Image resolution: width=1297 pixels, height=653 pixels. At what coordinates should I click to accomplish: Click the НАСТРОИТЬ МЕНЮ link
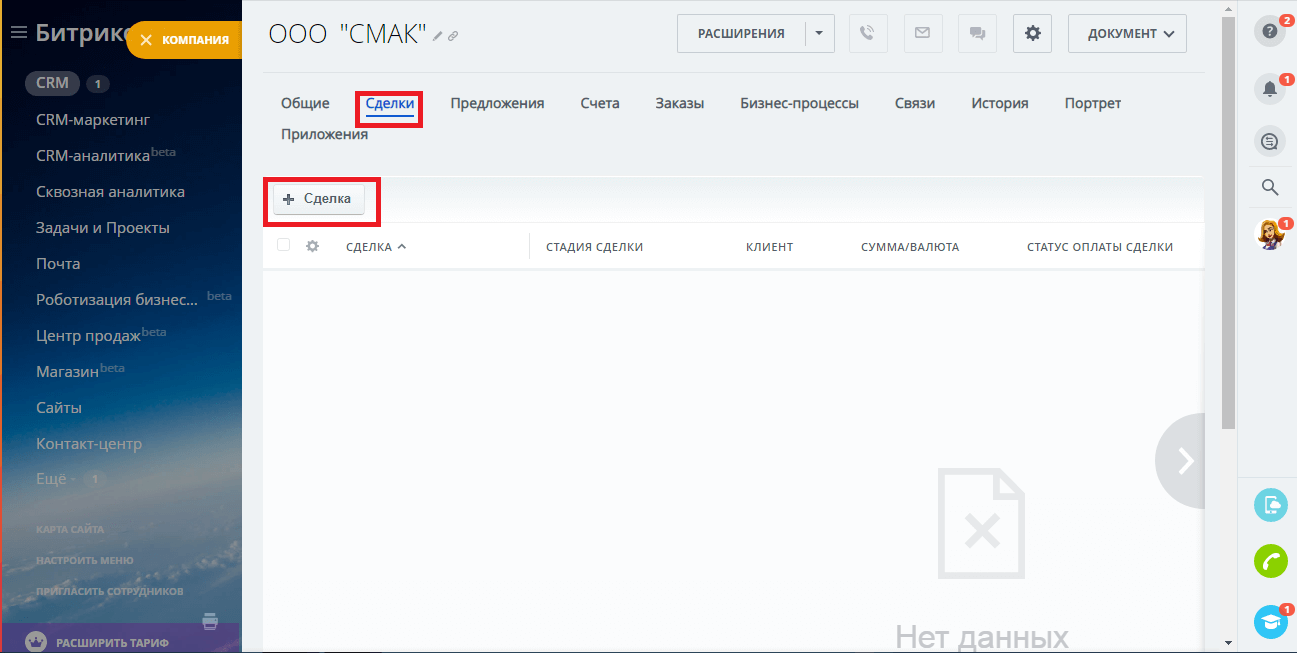85,560
